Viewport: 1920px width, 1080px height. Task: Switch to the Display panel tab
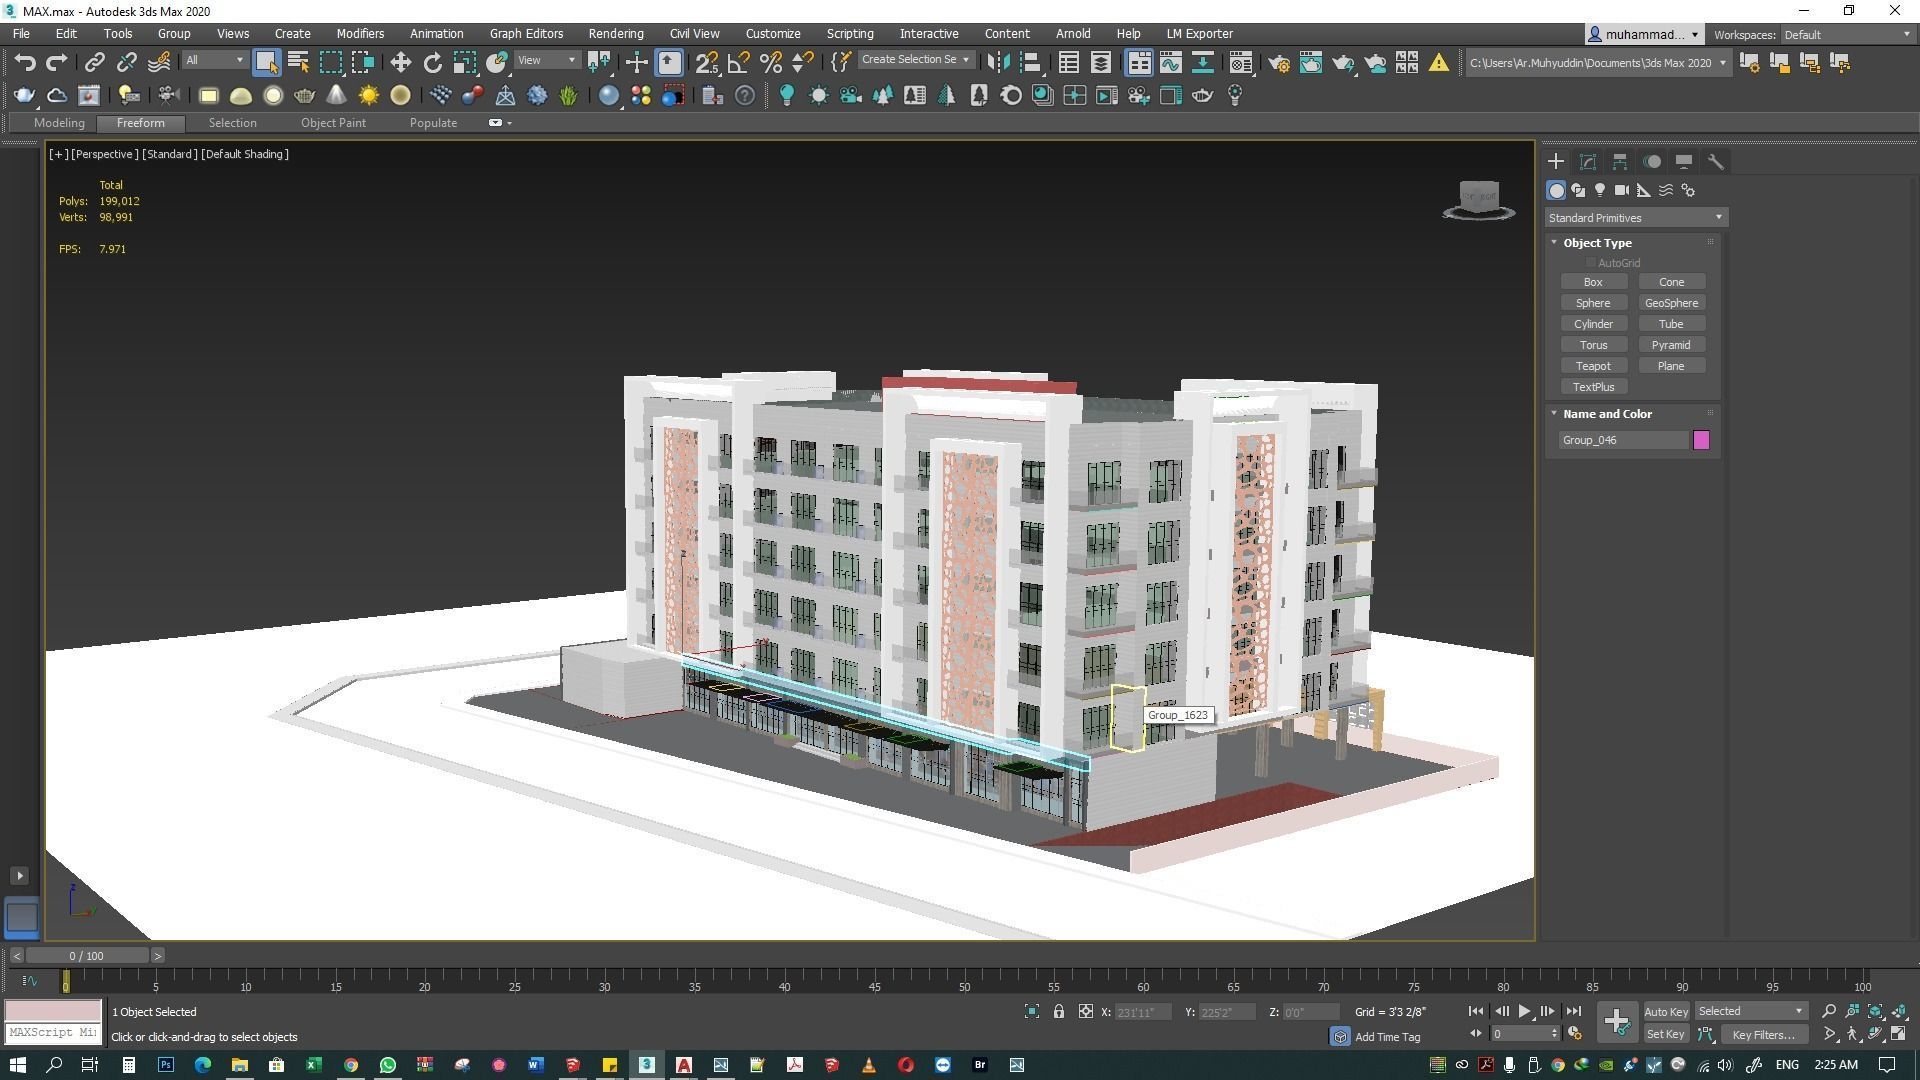coord(1684,161)
